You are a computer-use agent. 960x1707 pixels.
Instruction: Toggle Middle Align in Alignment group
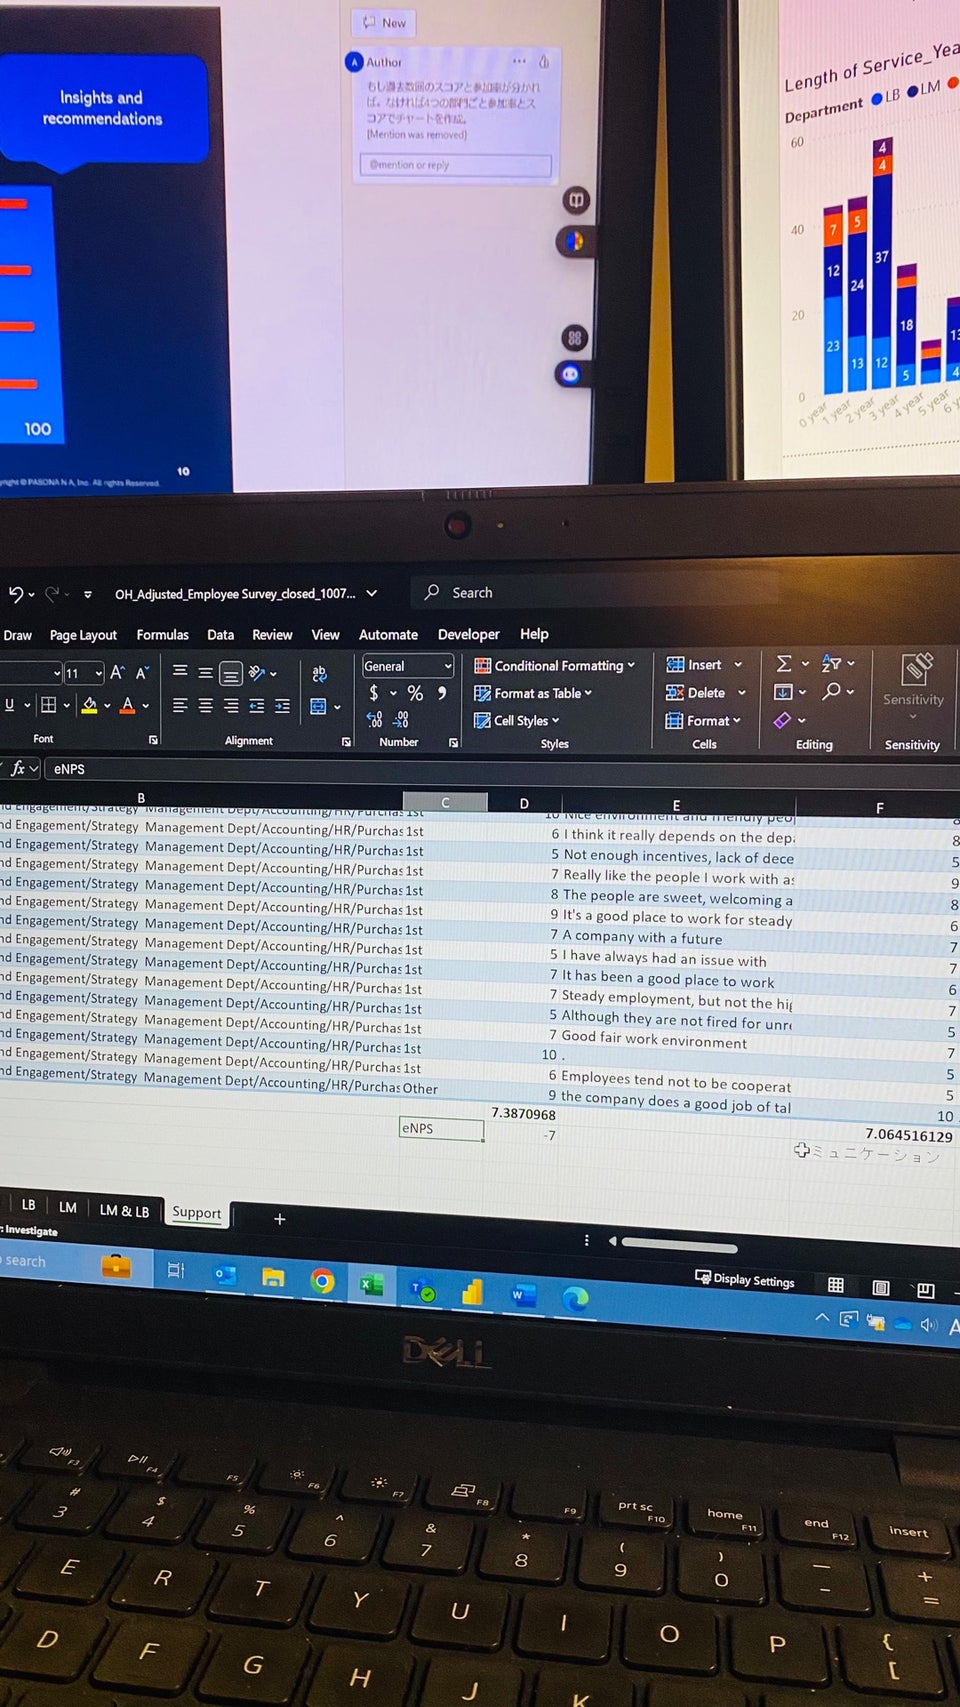pyautogui.click(x=205, y=673)
